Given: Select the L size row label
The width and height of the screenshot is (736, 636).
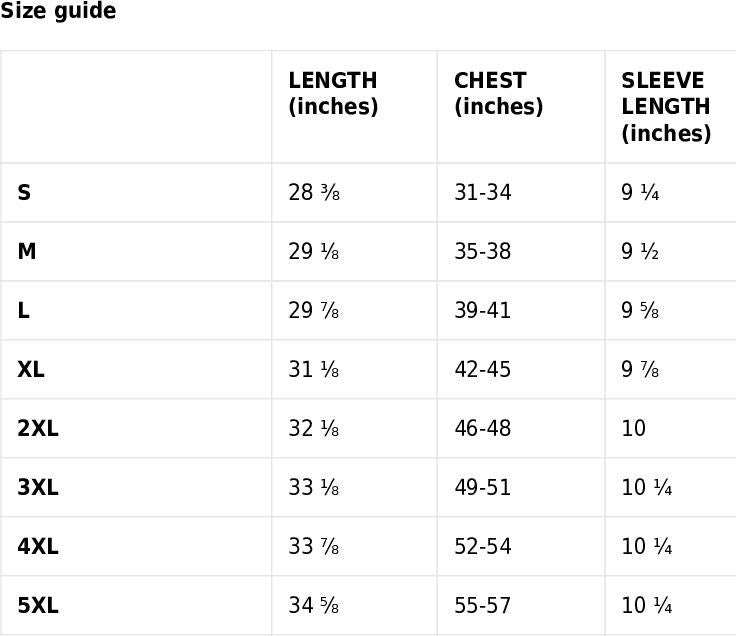Looking at the screenshot, I should tap(24, 311).
